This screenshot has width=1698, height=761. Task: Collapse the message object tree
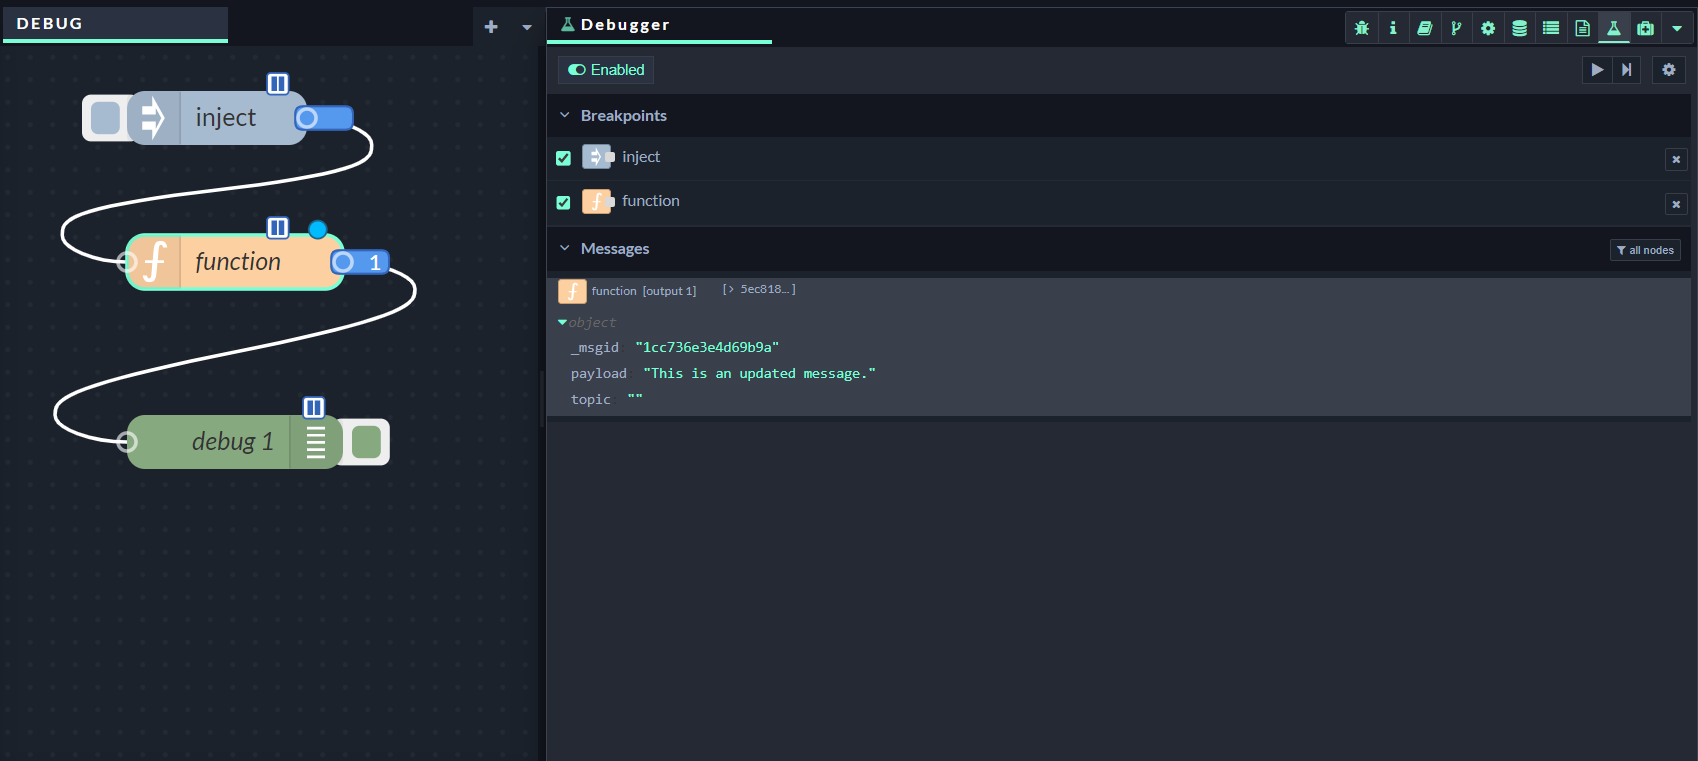click(562, 322)
